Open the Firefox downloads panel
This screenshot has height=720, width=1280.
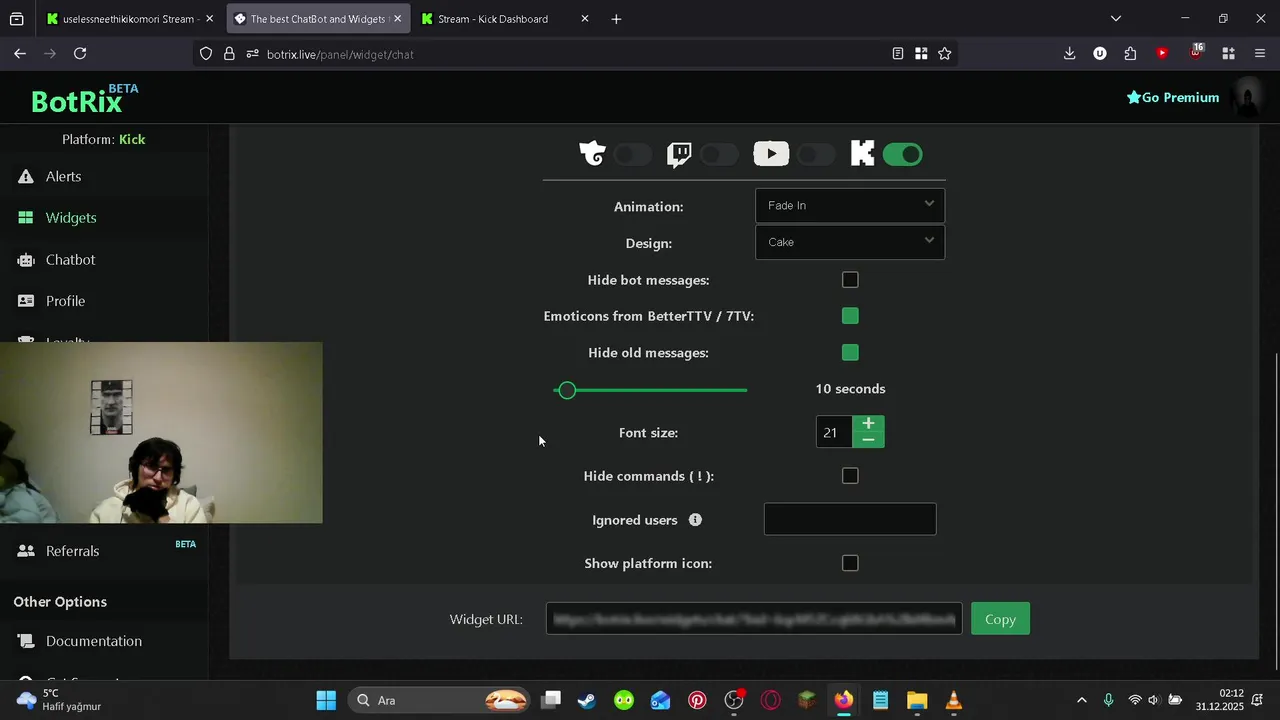pos(1069,54)
